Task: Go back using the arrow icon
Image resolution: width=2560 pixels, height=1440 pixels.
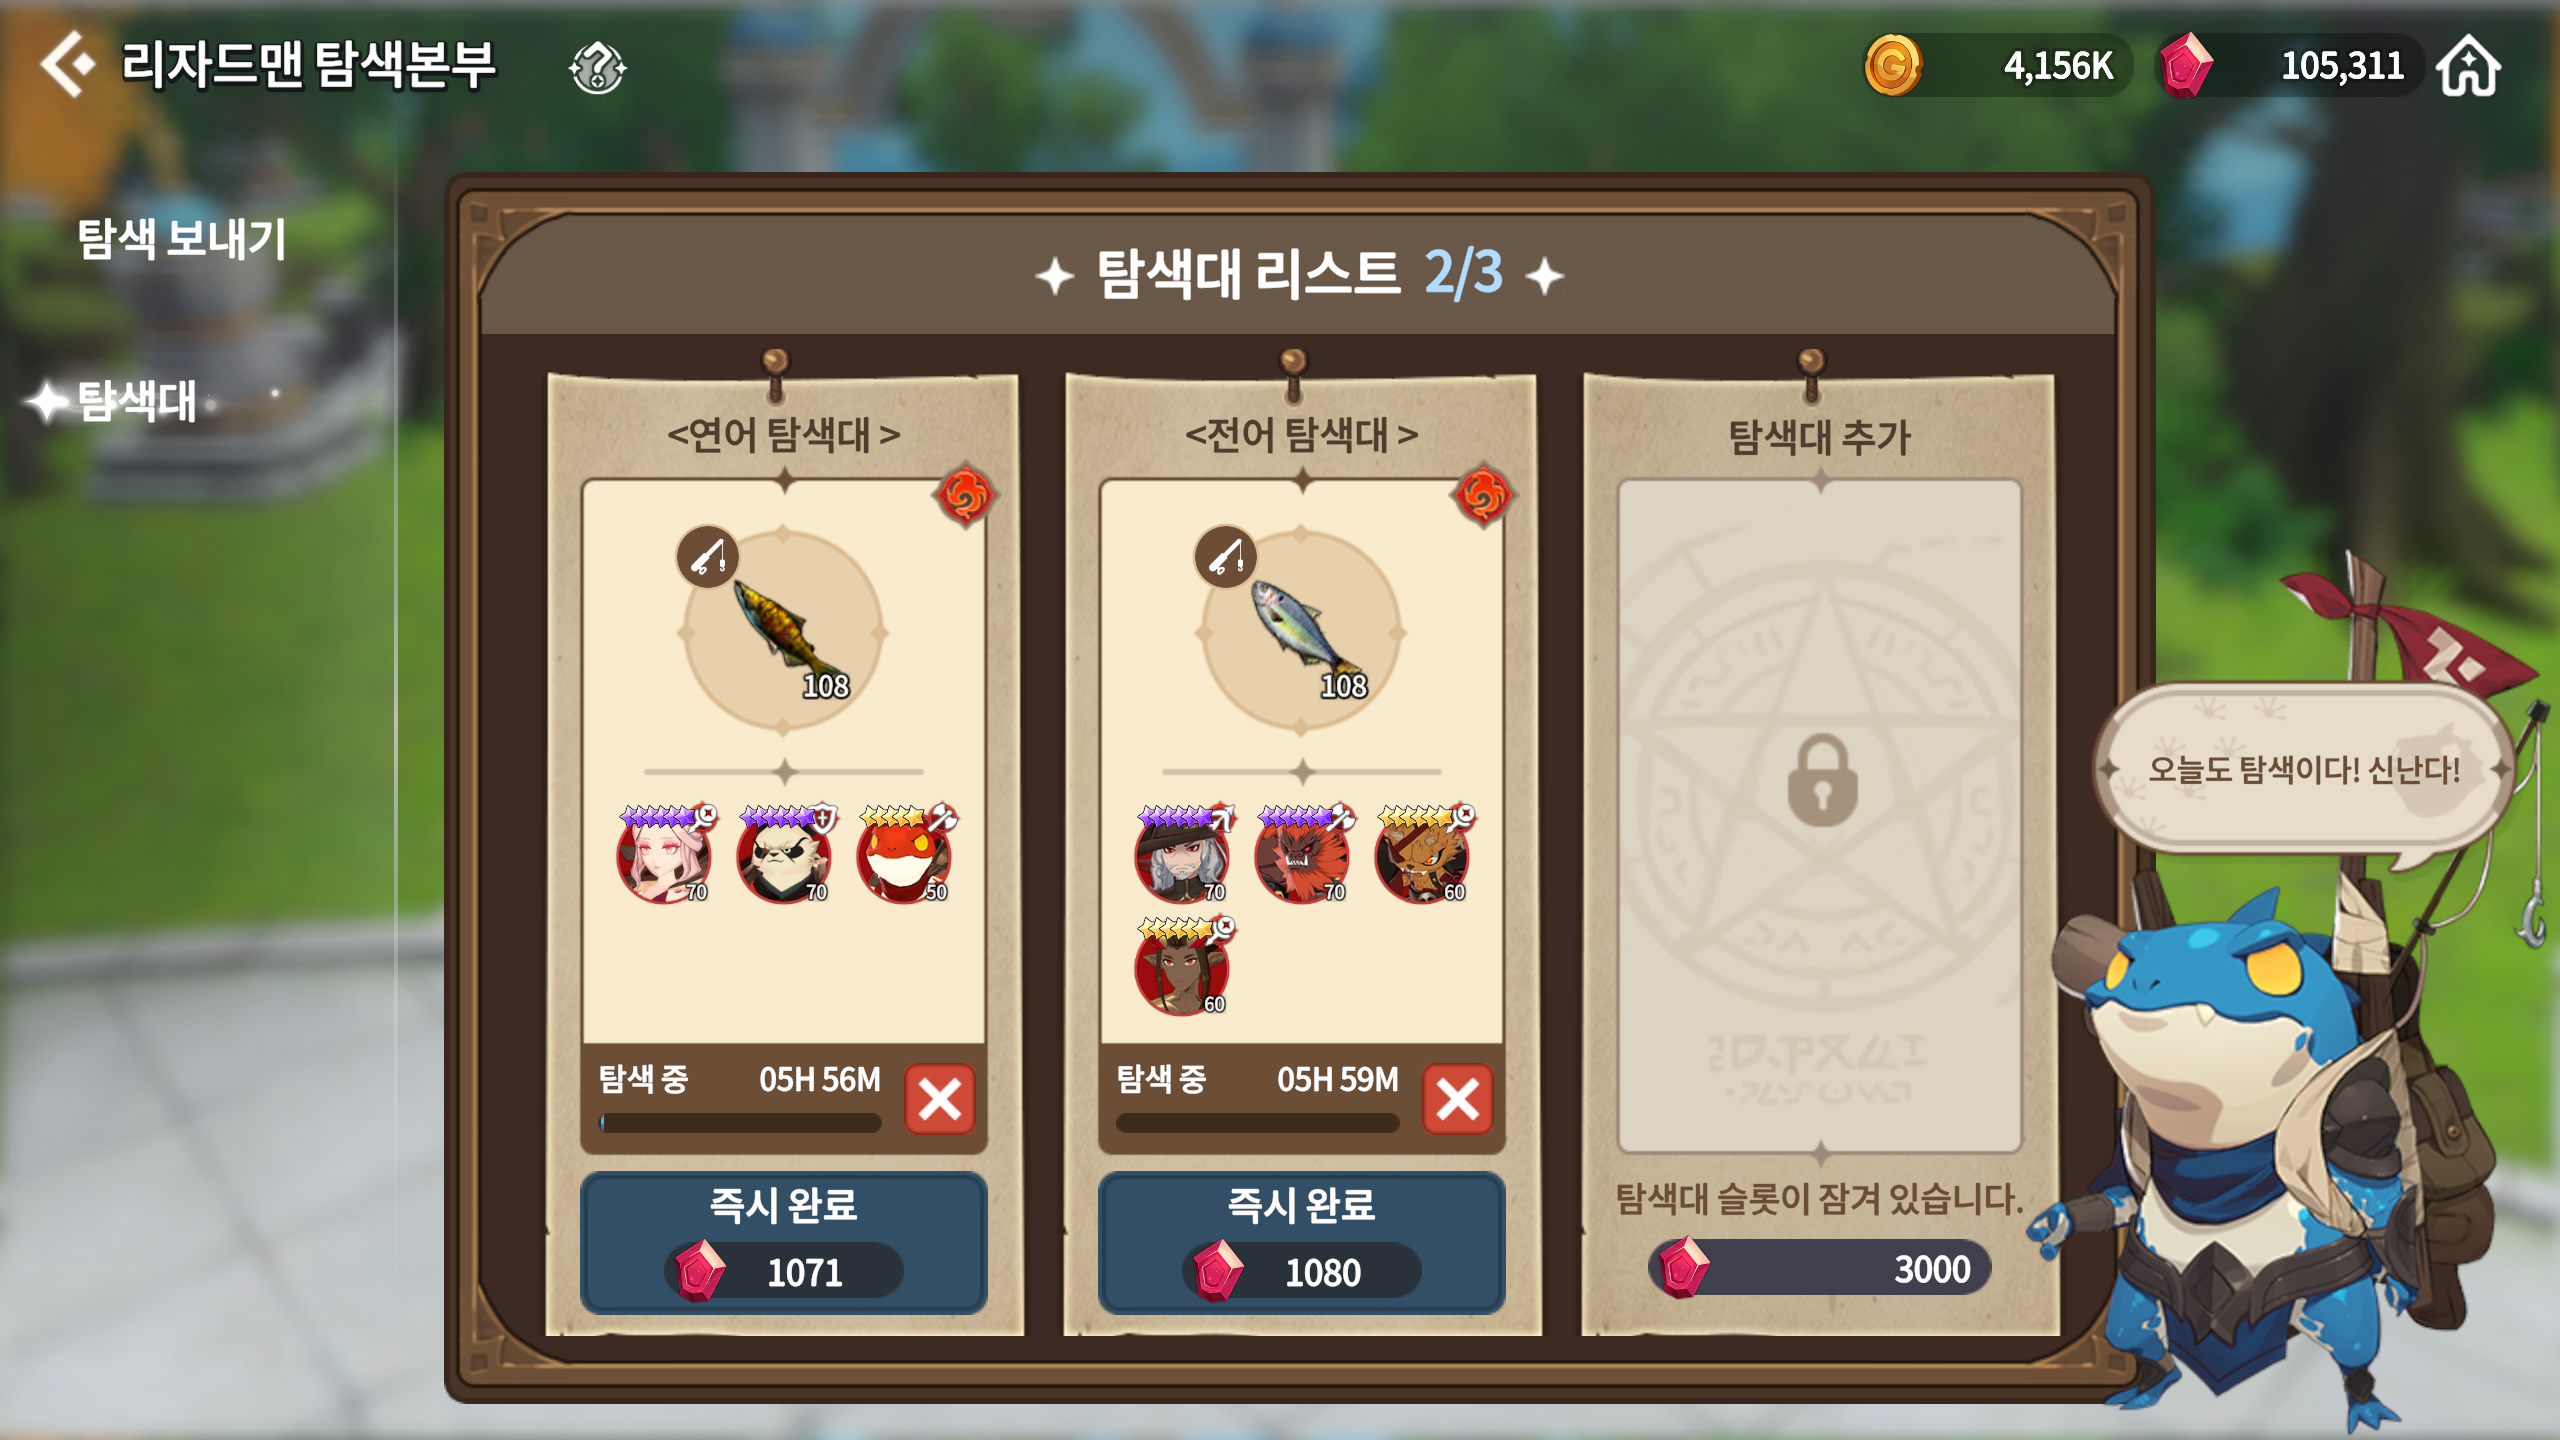Action: [x=67, y=64]
